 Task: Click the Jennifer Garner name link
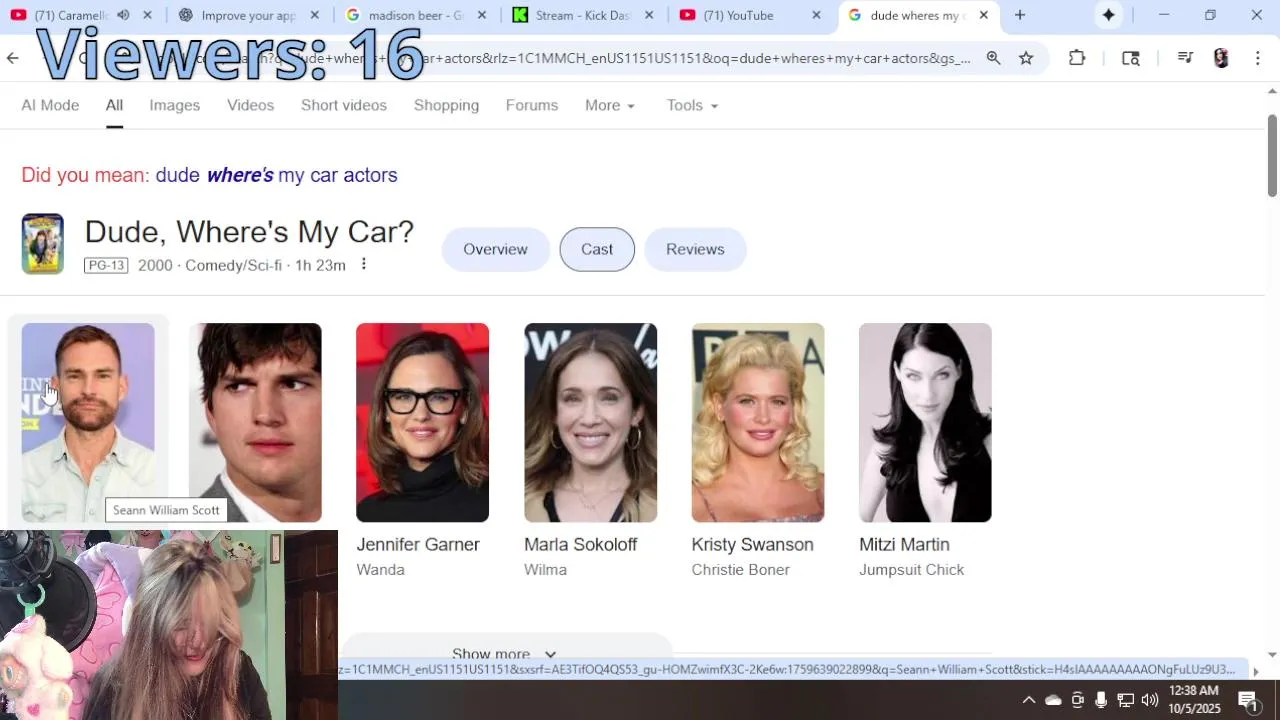pyautogui.click(x=418, y=544)
